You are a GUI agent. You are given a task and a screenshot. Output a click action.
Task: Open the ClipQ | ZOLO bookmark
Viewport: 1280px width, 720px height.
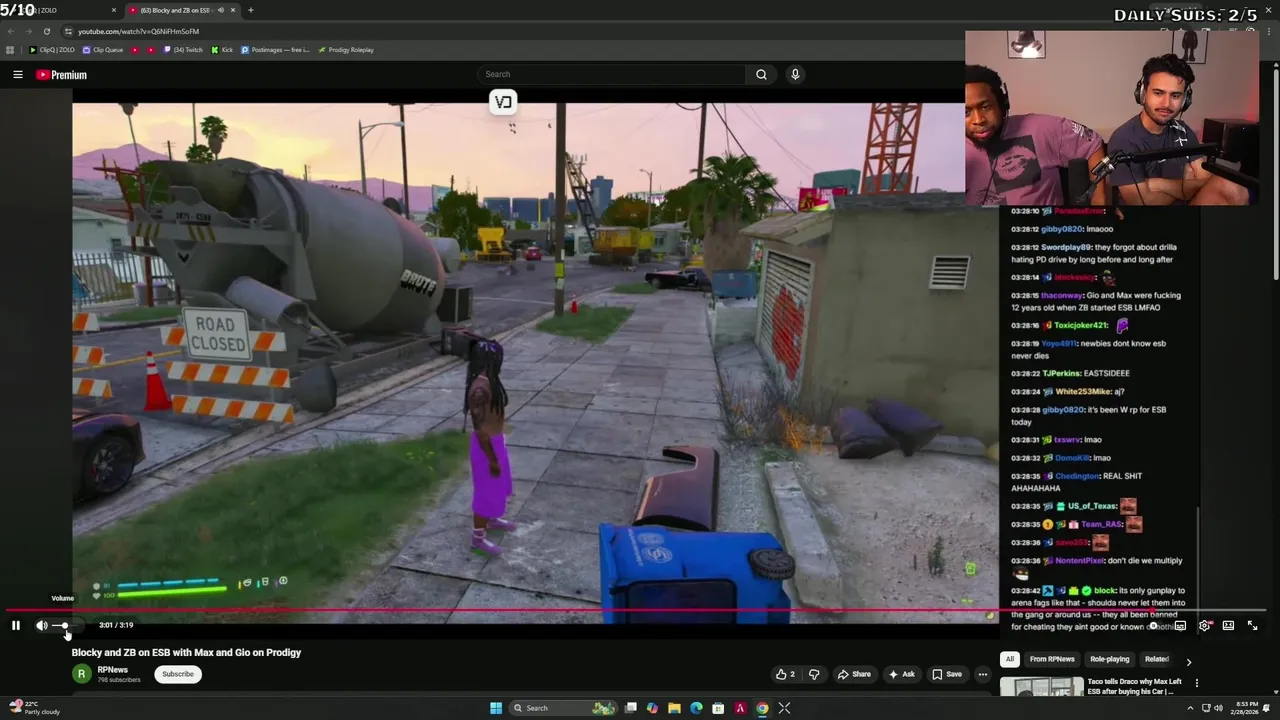(x=52, y=50)
